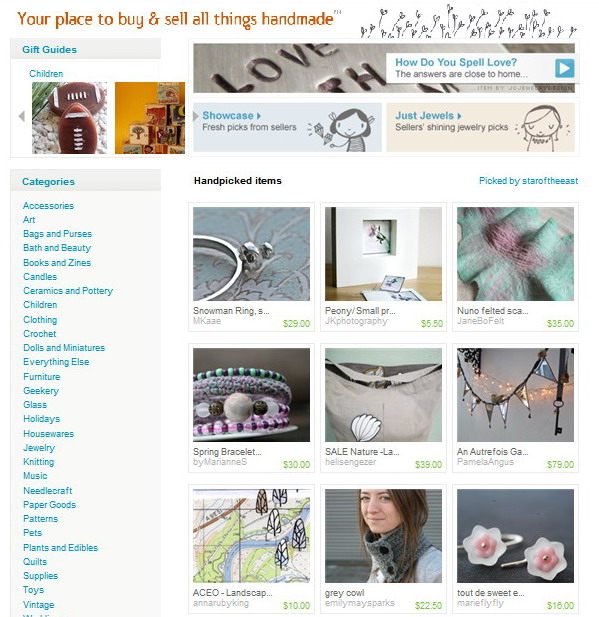Screen dimensions: 599x617
Task: Browse the Ceramics and Pottery category
Action: pyautogui.click(x=68, y=291)
